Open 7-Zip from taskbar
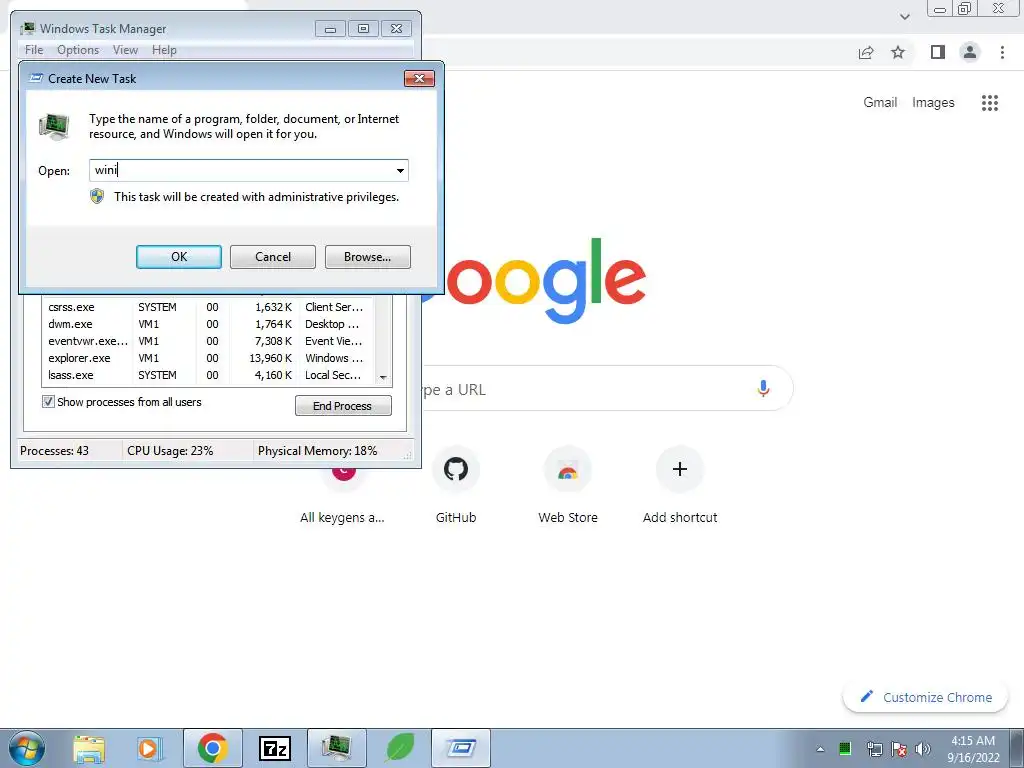Image resolution: width=1024 pixels, height=768 pixels. 275,748
